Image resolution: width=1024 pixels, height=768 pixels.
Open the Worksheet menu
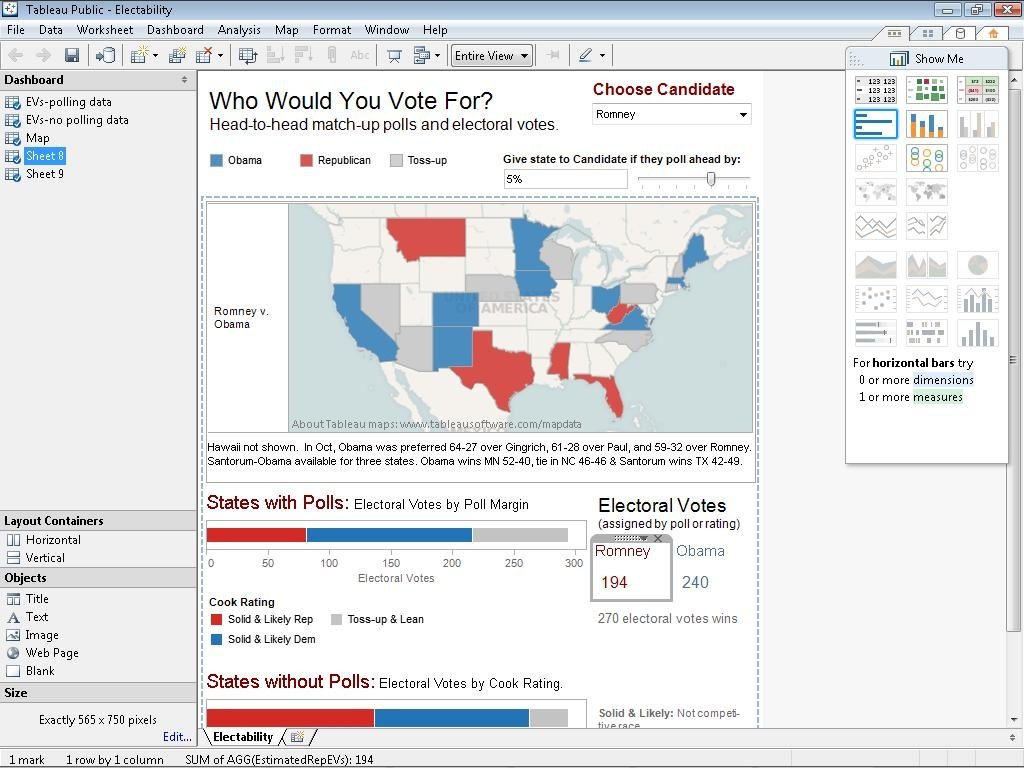104,30
